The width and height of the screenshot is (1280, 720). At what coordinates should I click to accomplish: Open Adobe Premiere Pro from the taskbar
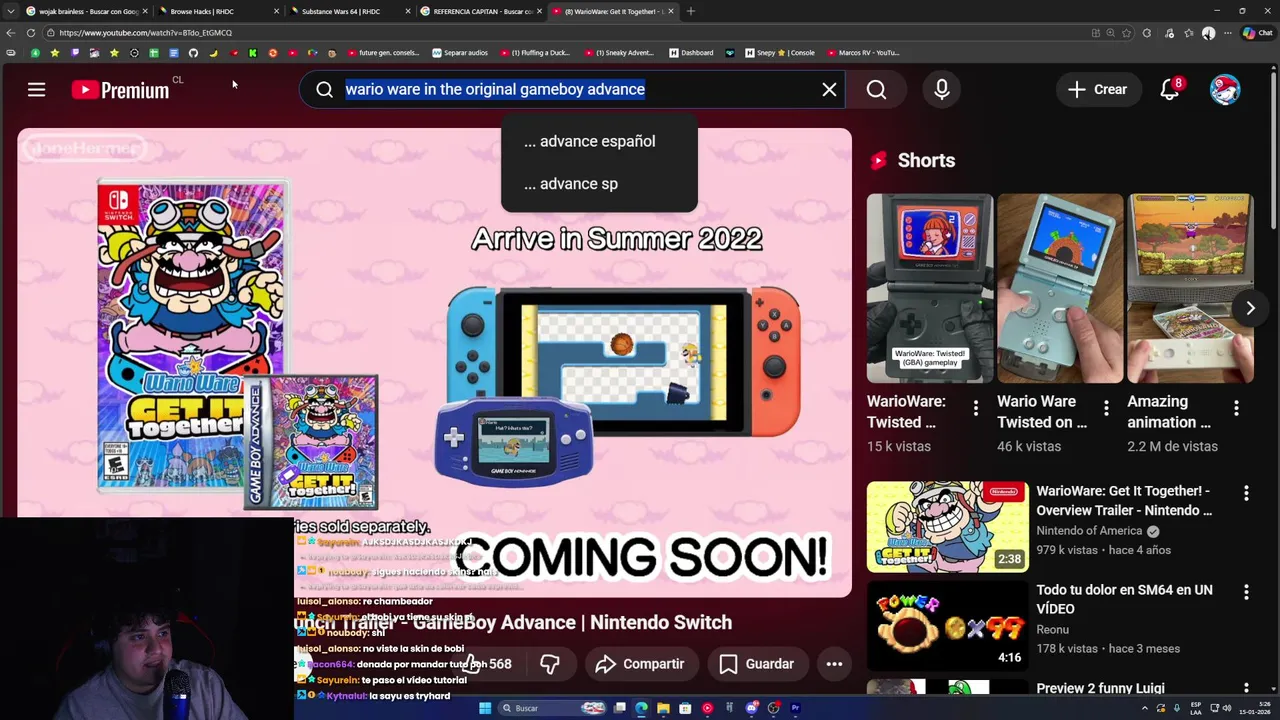796,708
